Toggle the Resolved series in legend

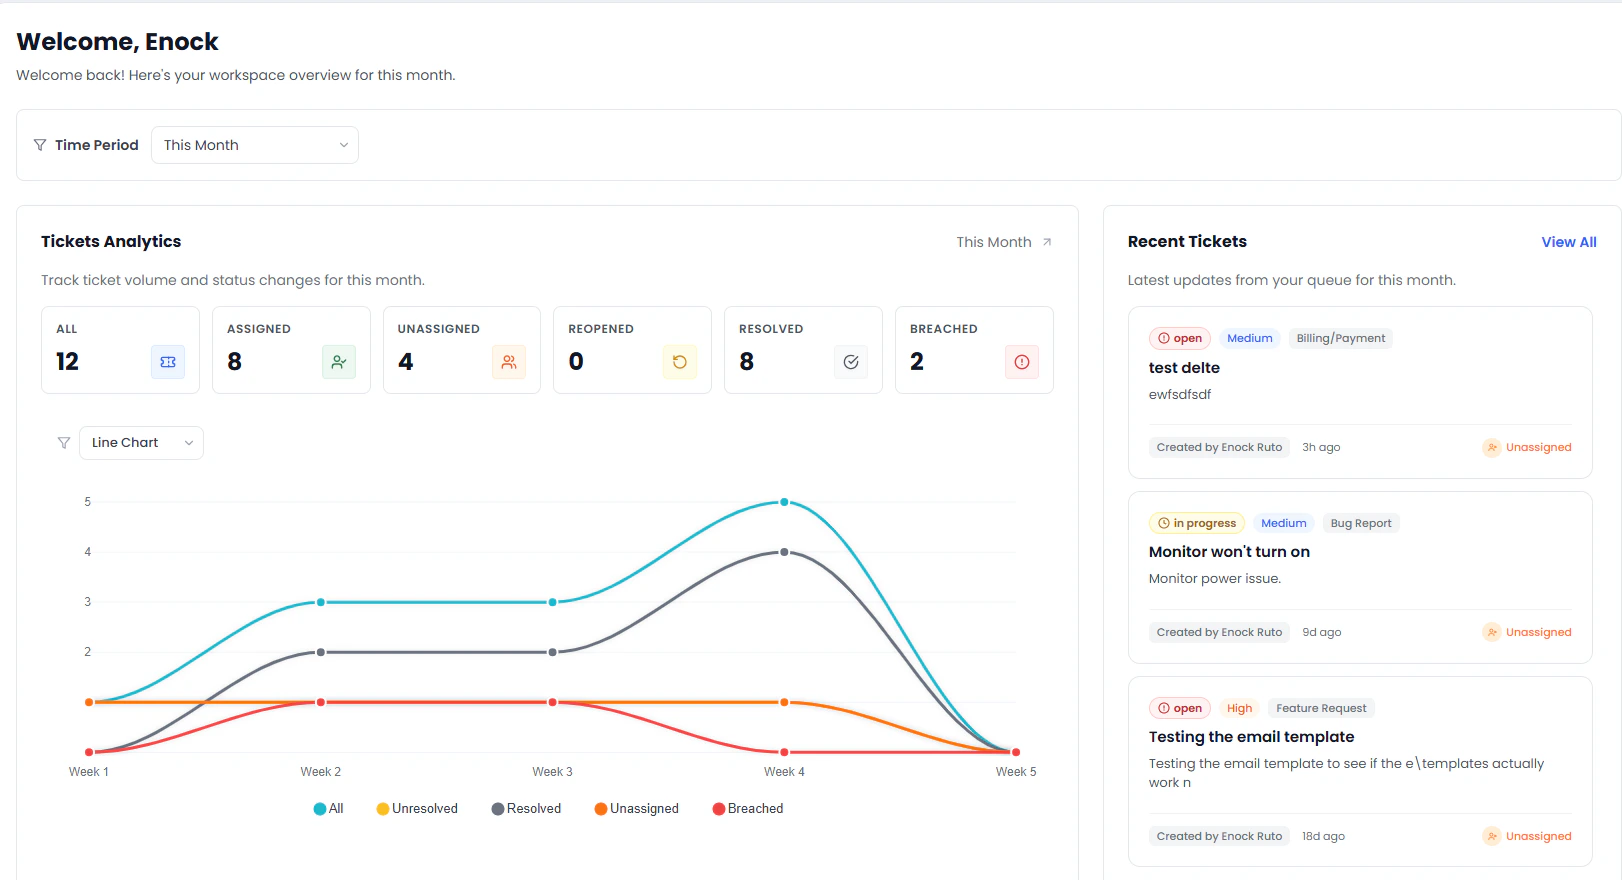click(526, 809)
